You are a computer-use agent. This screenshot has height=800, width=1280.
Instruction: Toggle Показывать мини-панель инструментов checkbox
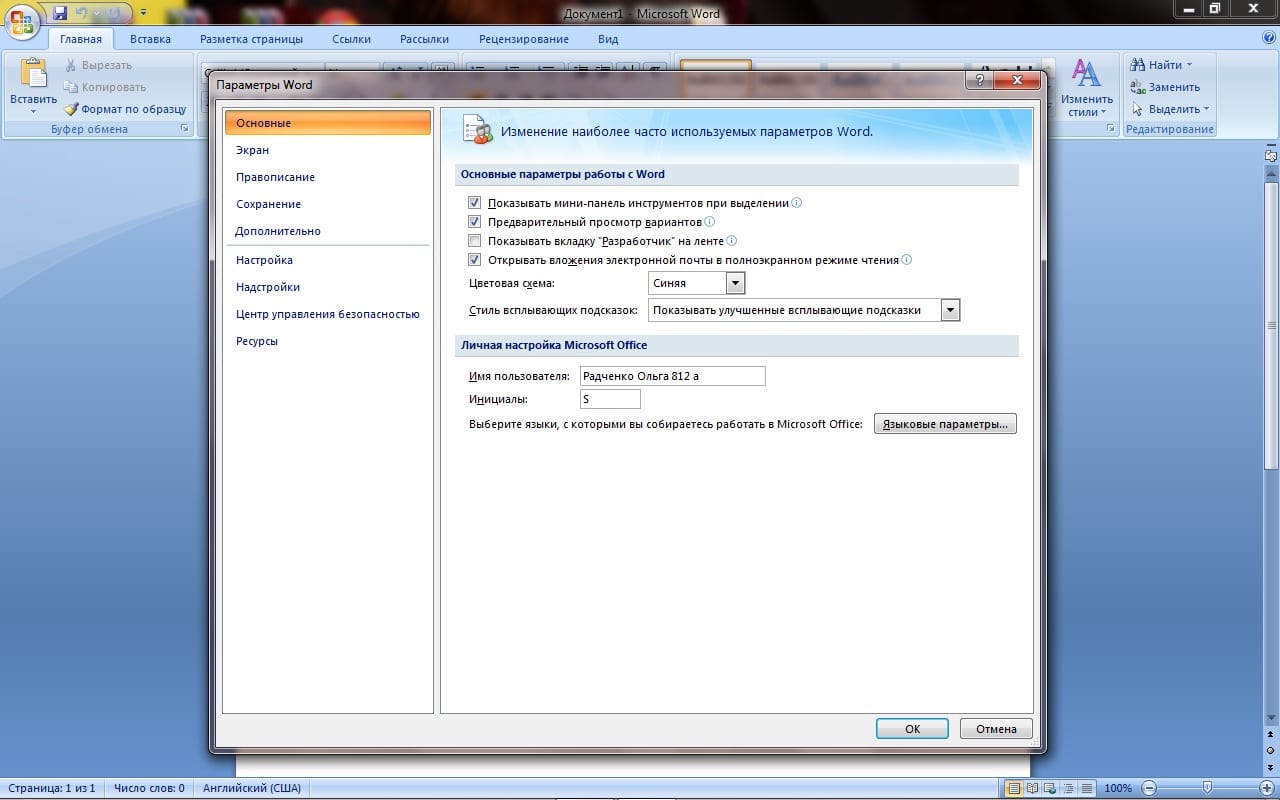(x=475, y=203)
